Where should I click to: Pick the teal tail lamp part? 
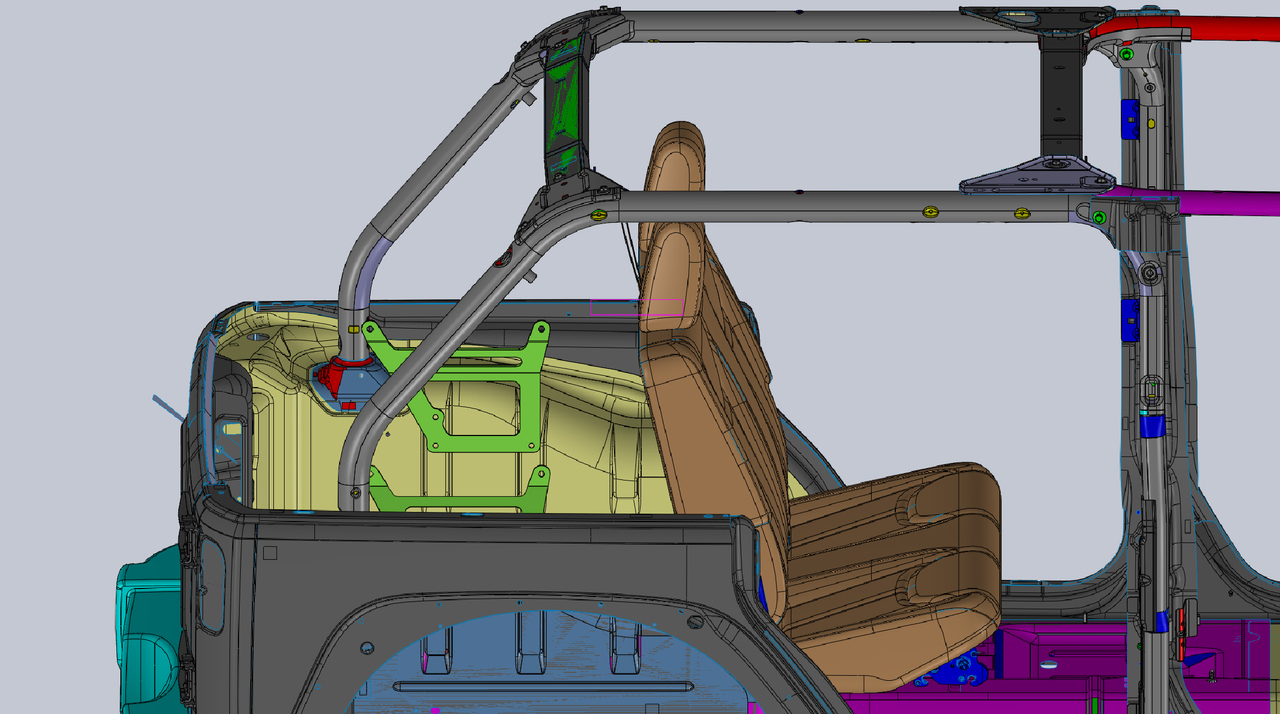[148, 635]
